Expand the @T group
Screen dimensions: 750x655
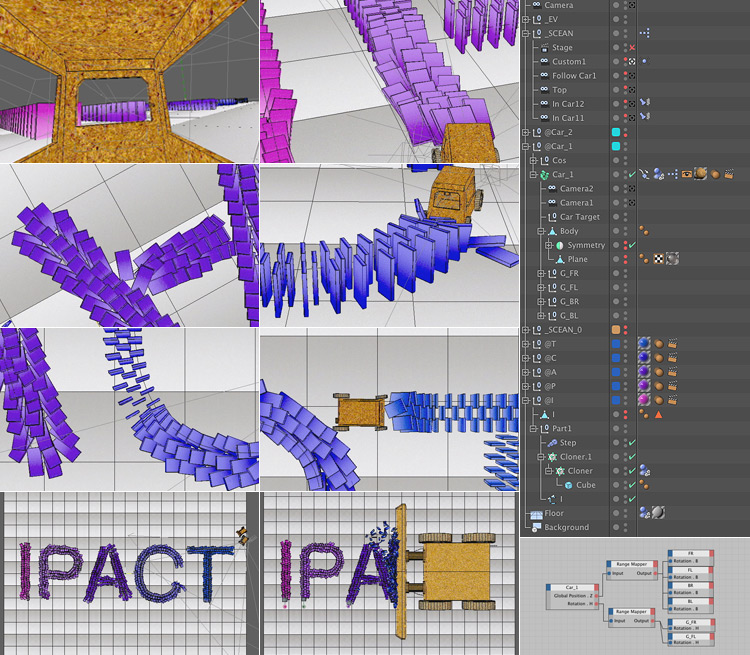pos(525,344)
